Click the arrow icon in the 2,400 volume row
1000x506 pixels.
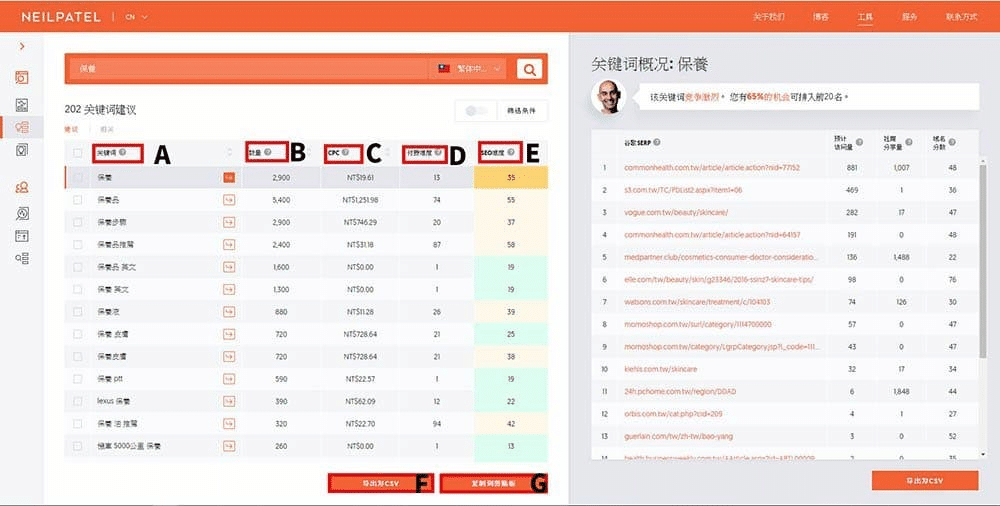click(x=229, y=244)
